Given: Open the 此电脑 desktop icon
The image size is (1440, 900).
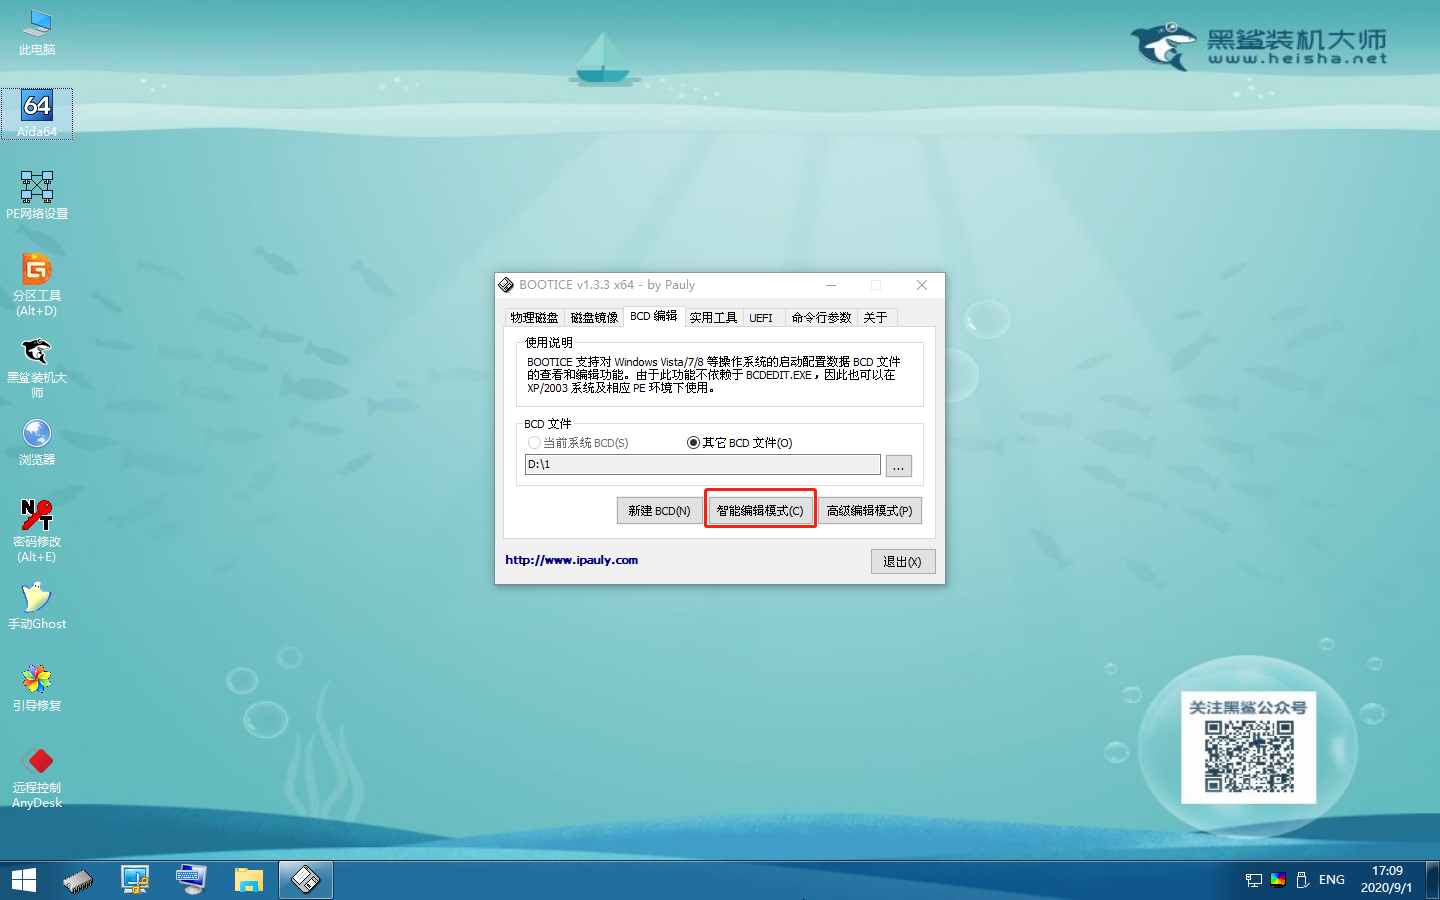Looking at the screenshot, I should tap(37, 32).
